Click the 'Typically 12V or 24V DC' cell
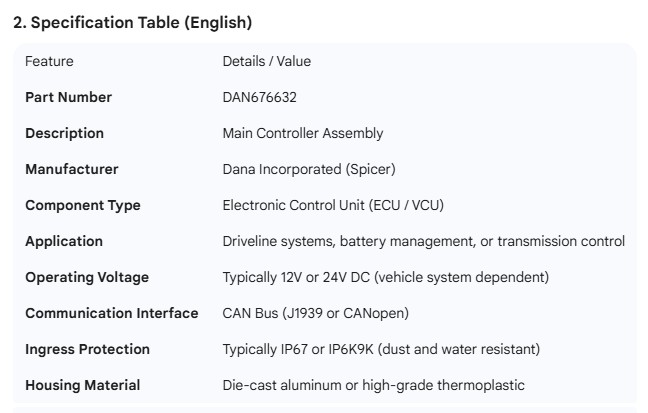The image size is (648, 413). 385,277
